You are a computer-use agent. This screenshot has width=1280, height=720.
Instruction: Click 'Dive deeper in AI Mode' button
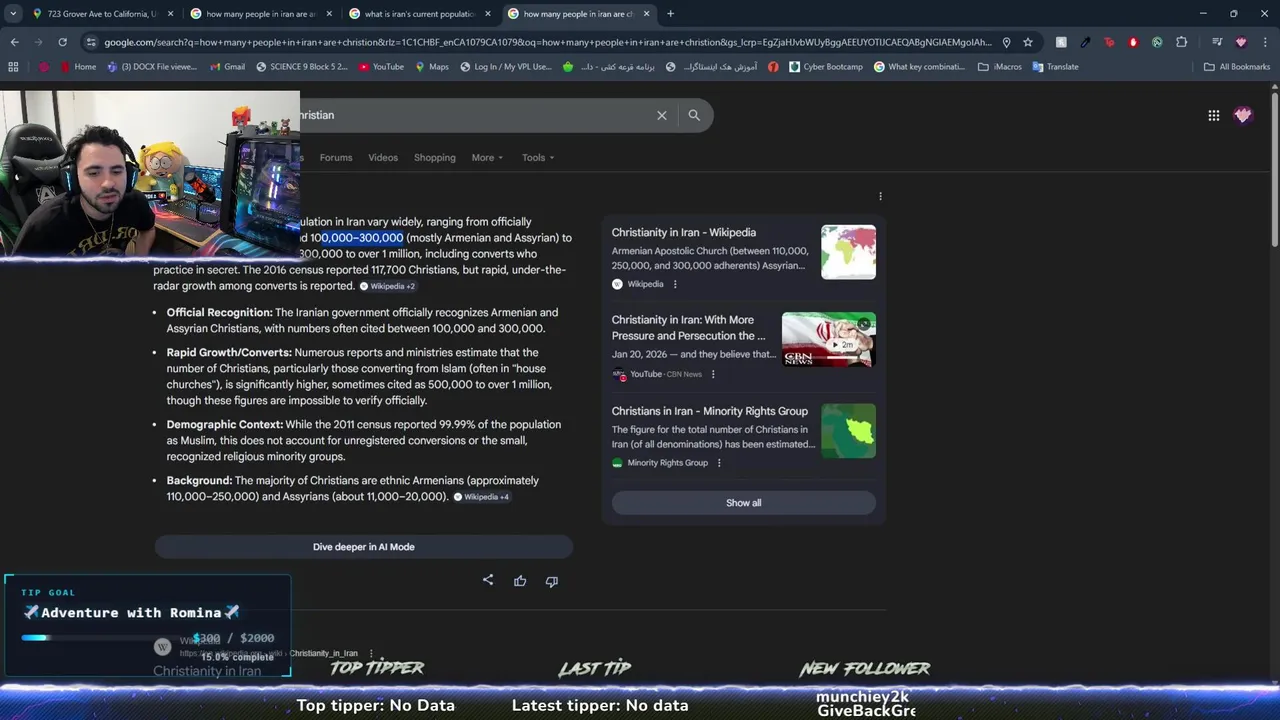click(x=363, y=547)
